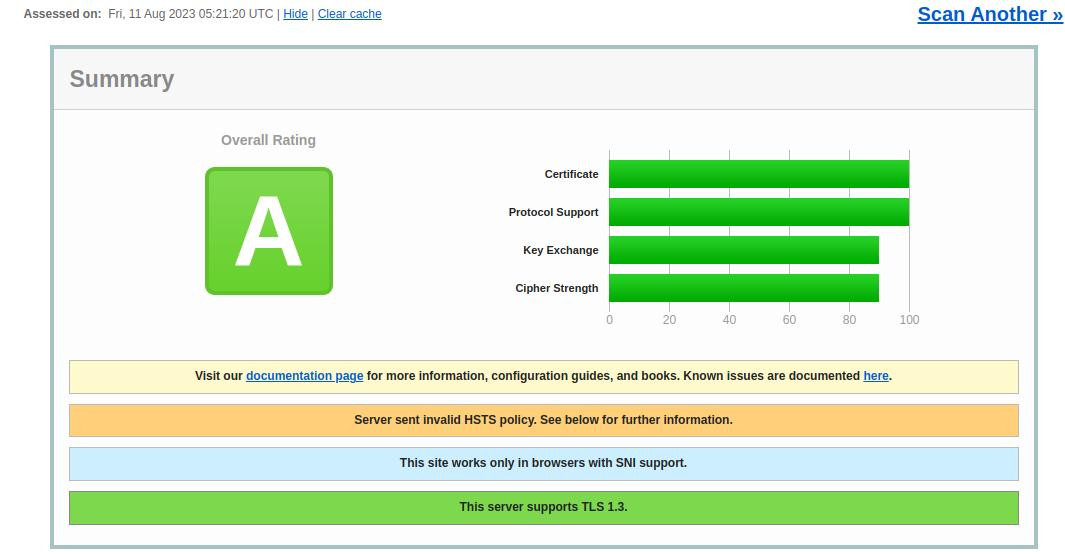The image size is (1065, 557).
Task: Click the green A rating badge
Action: coord(268,231)
